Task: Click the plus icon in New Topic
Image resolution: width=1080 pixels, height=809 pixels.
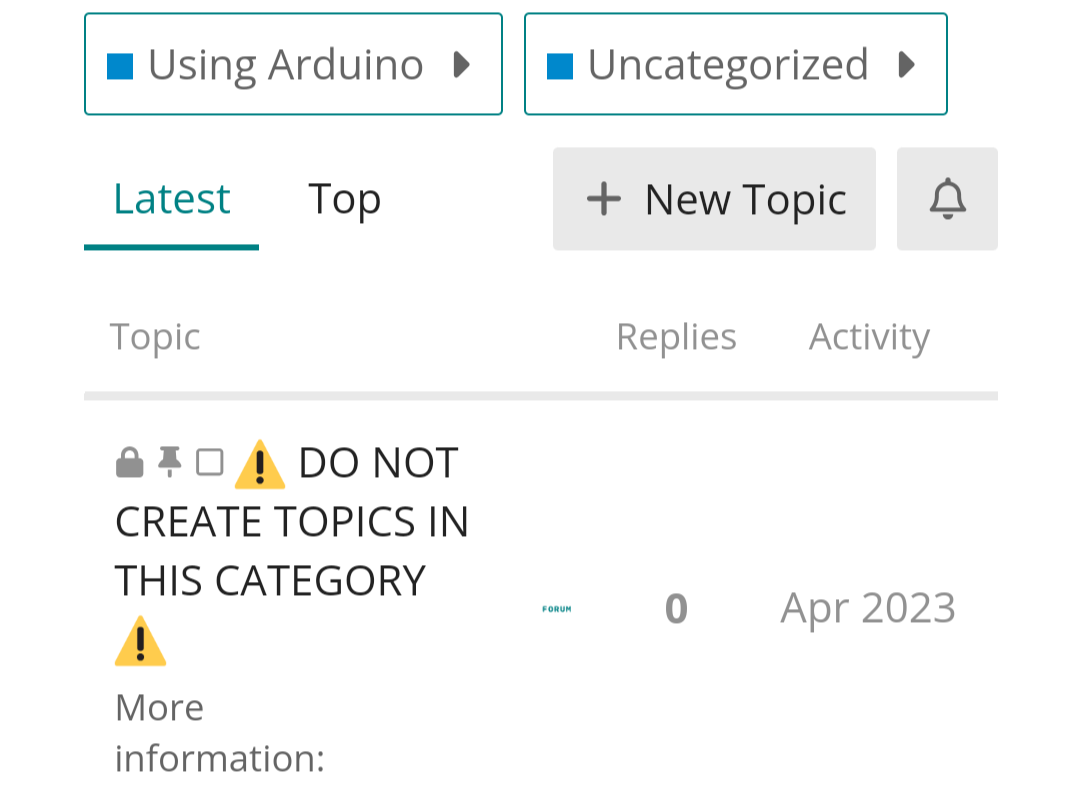Action: tap(604, 199)
